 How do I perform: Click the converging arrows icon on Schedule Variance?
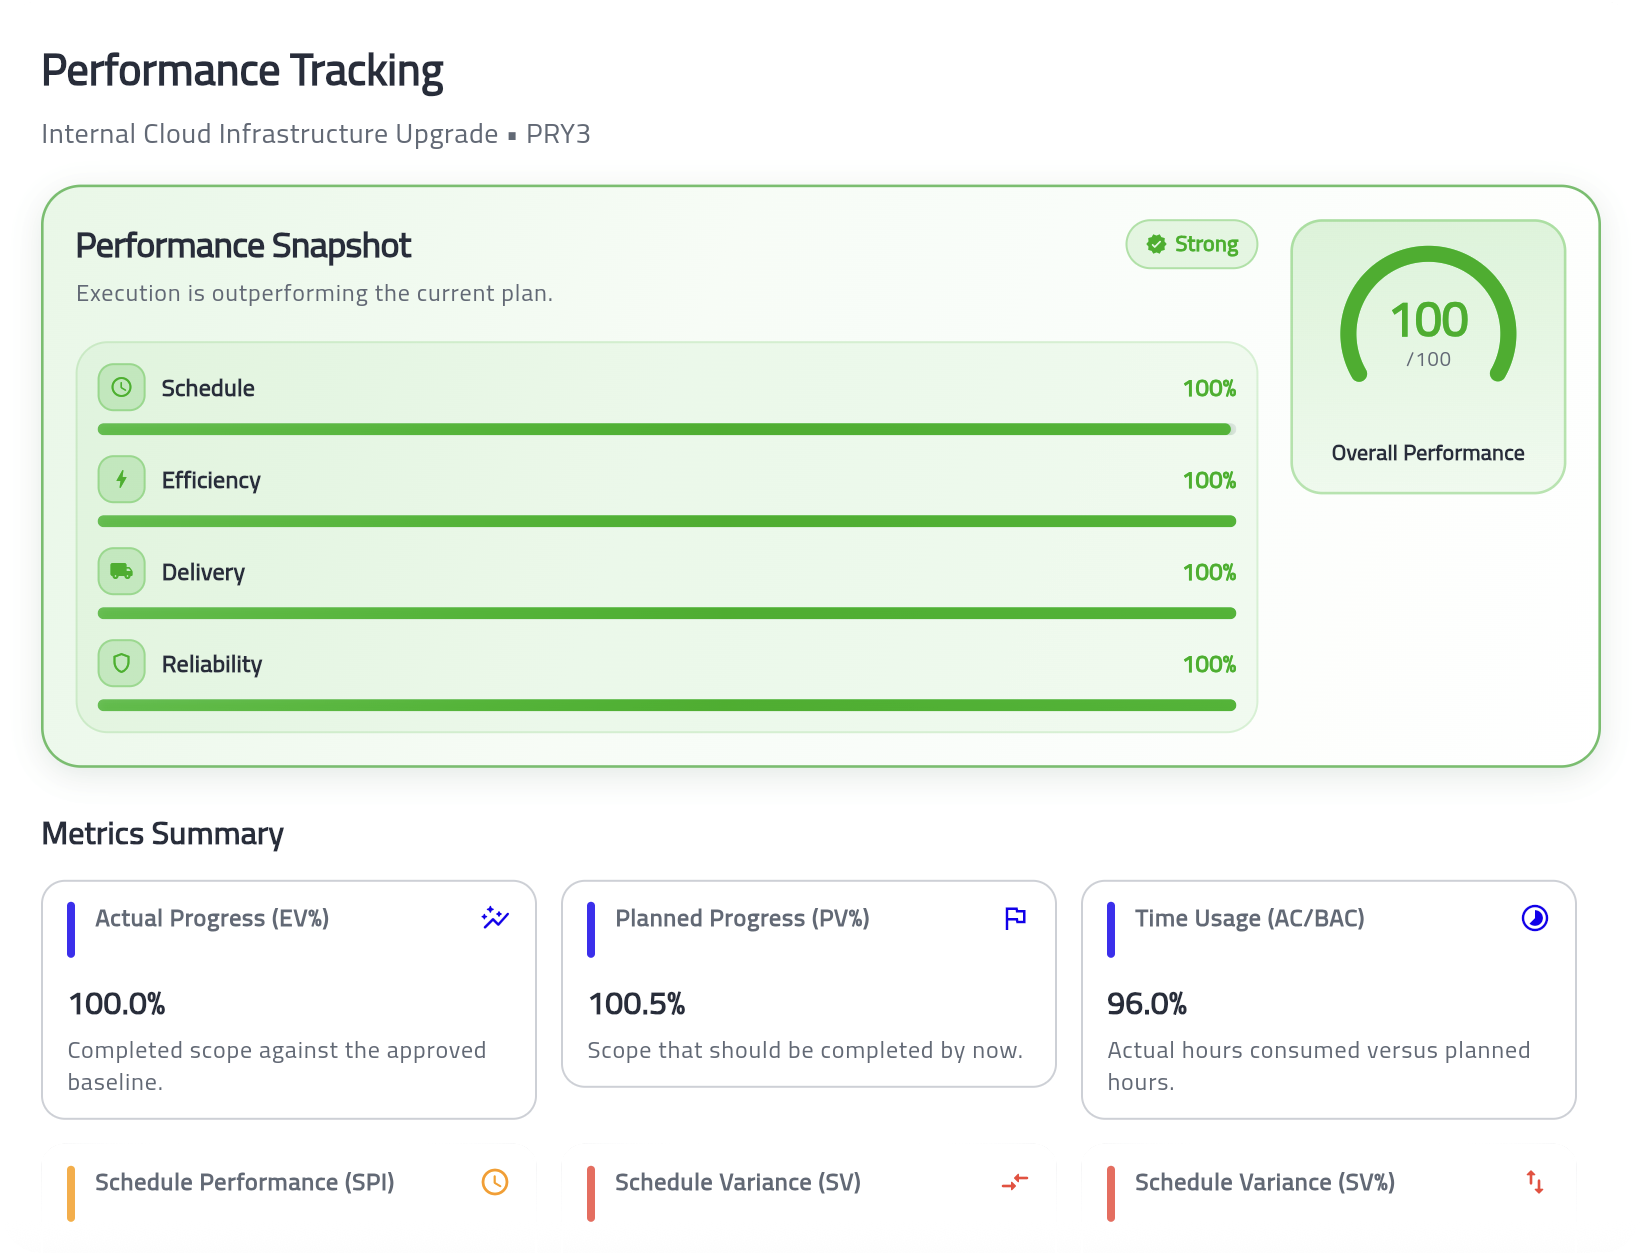point(1015,1182)
